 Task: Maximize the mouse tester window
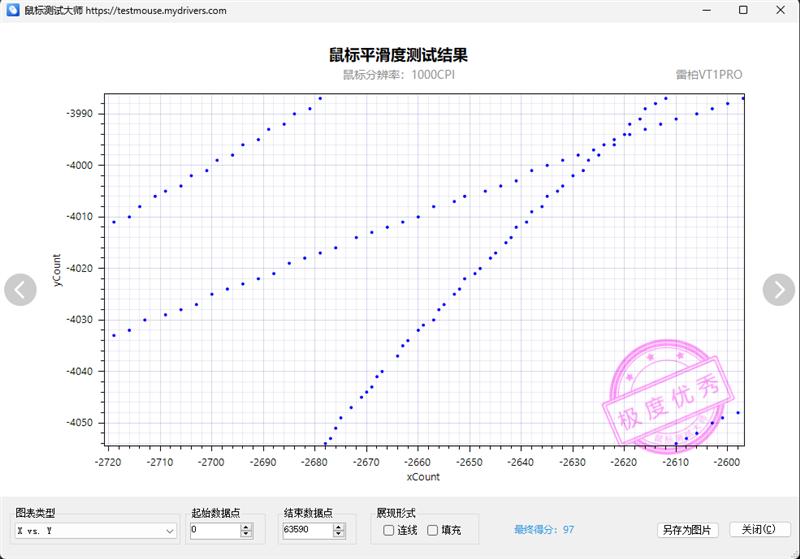[x=743, y=10]
